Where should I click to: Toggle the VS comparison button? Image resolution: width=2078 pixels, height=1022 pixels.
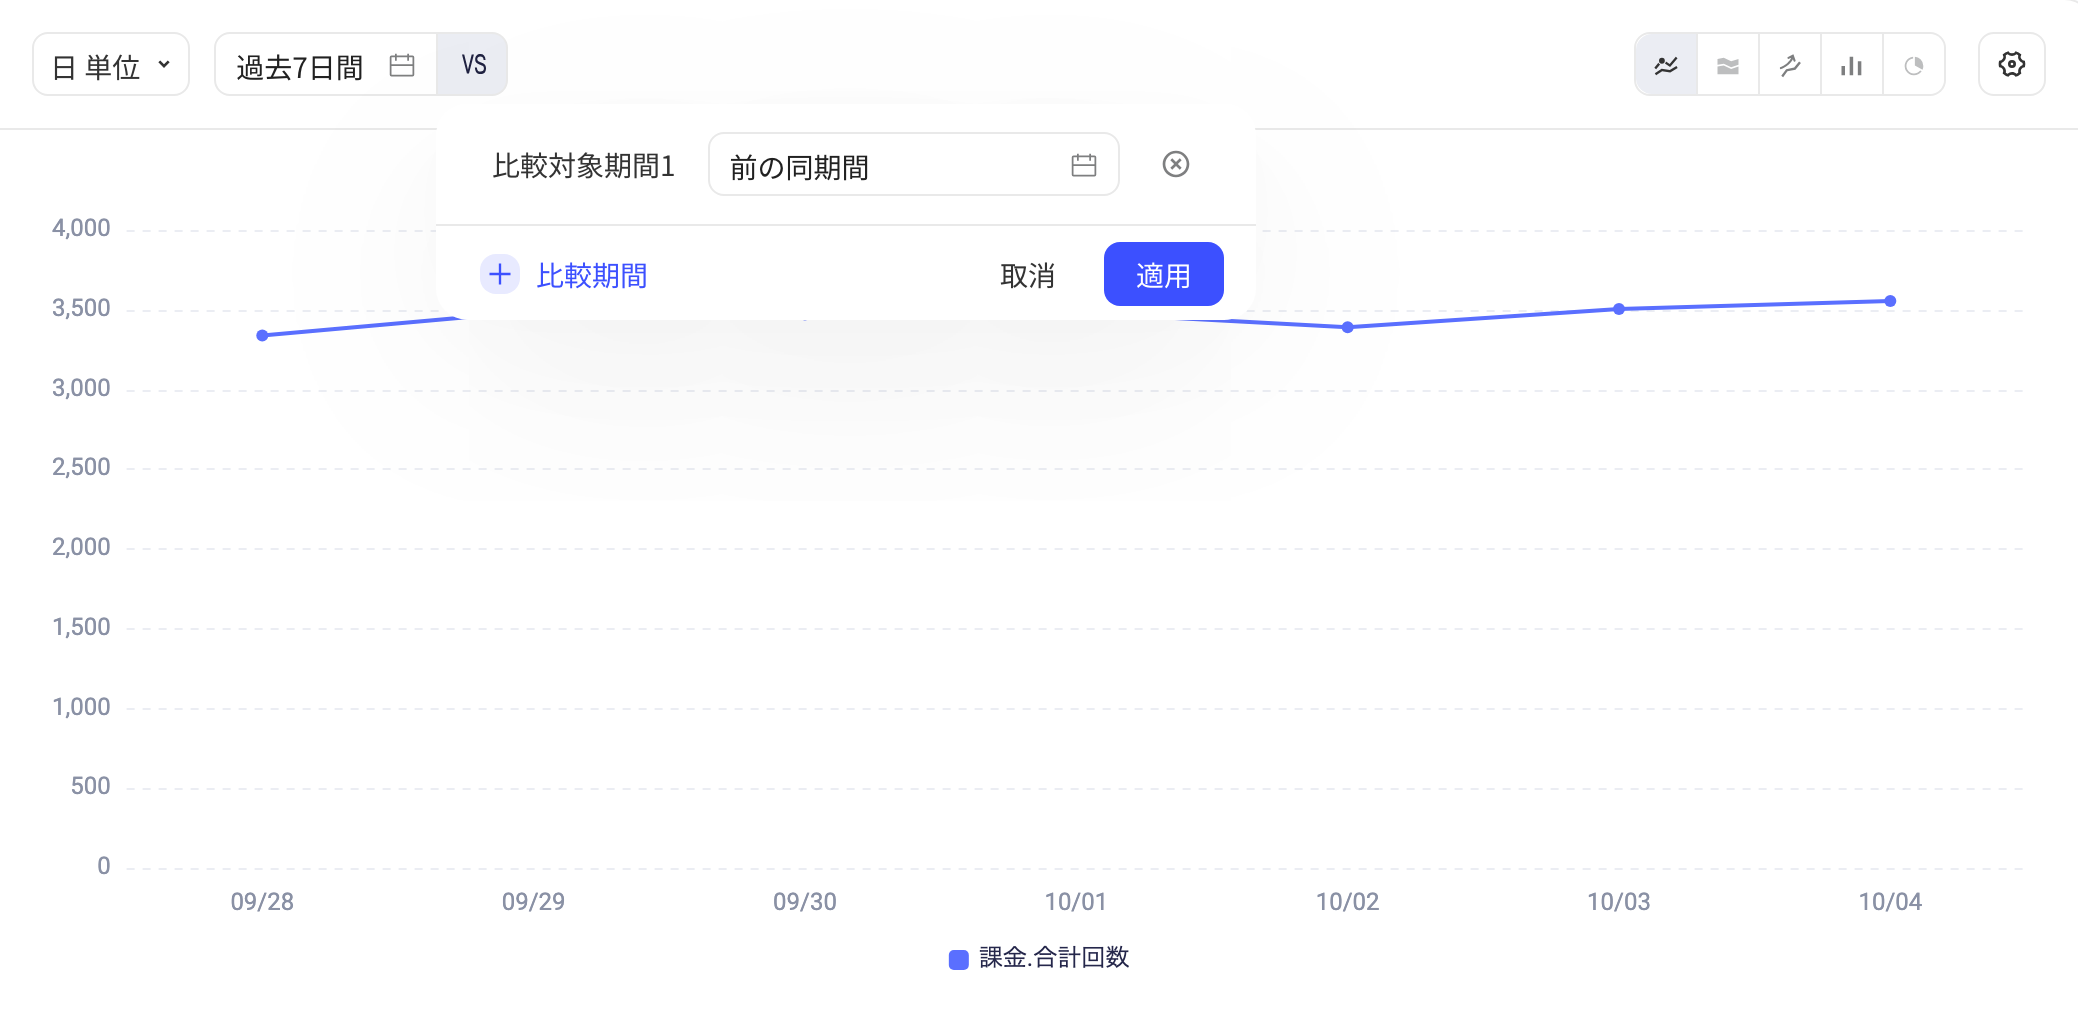473,65
